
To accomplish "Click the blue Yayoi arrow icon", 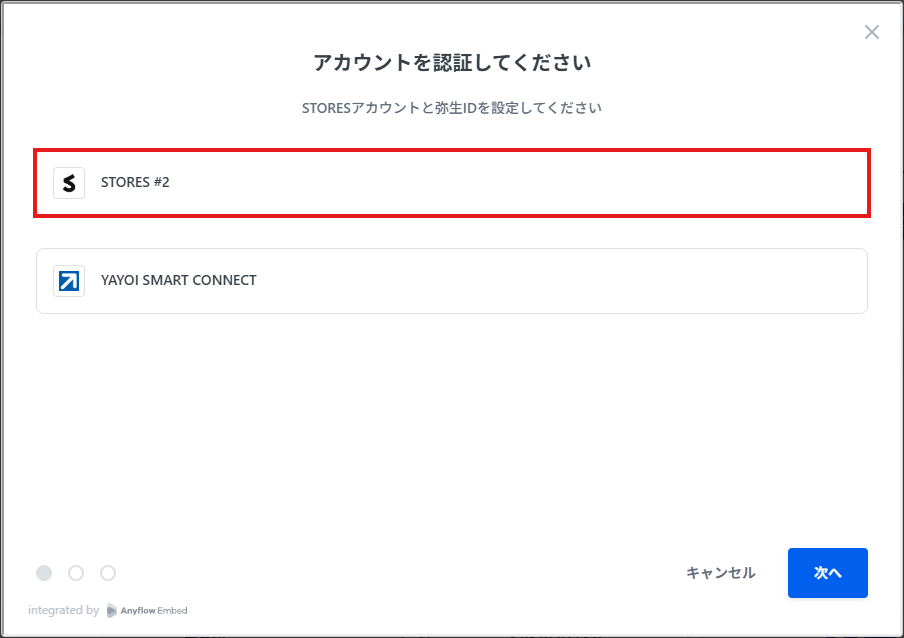I will click(69, 281).
